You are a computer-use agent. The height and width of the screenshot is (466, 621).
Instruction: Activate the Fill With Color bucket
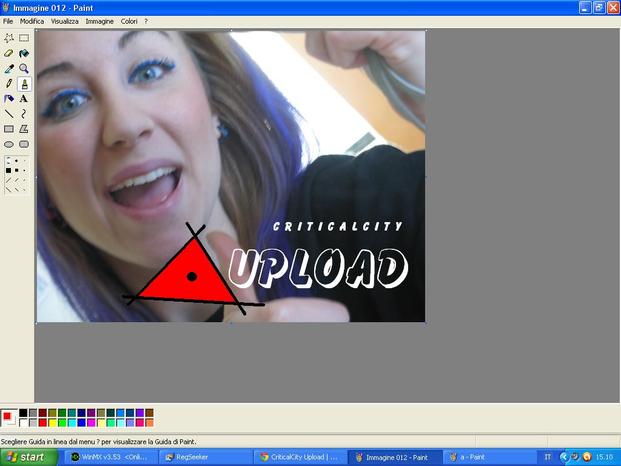click(24, 53)
